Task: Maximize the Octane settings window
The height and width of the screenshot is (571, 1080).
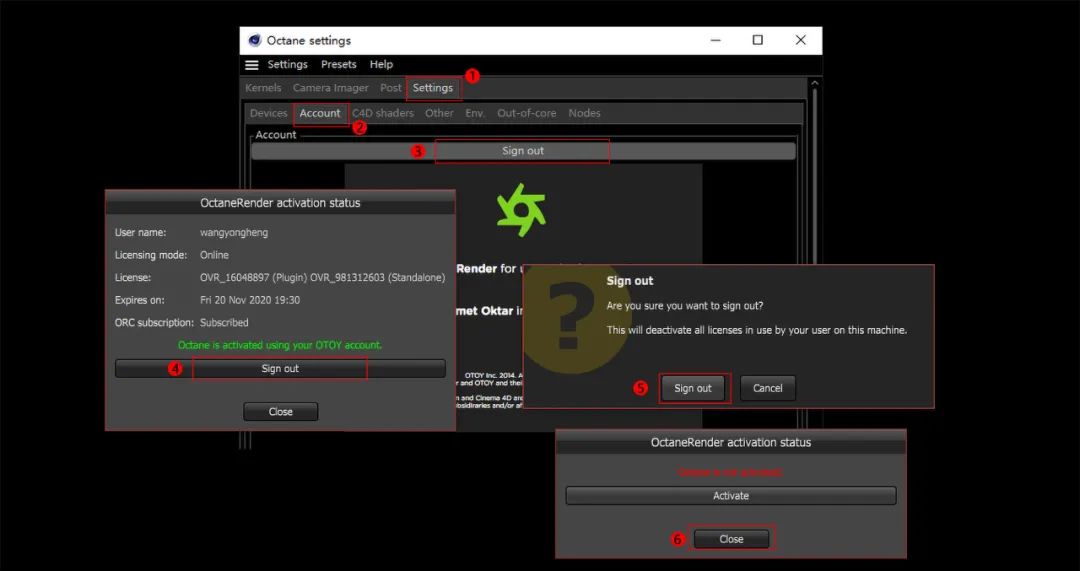Action: [x=757, y=40]
